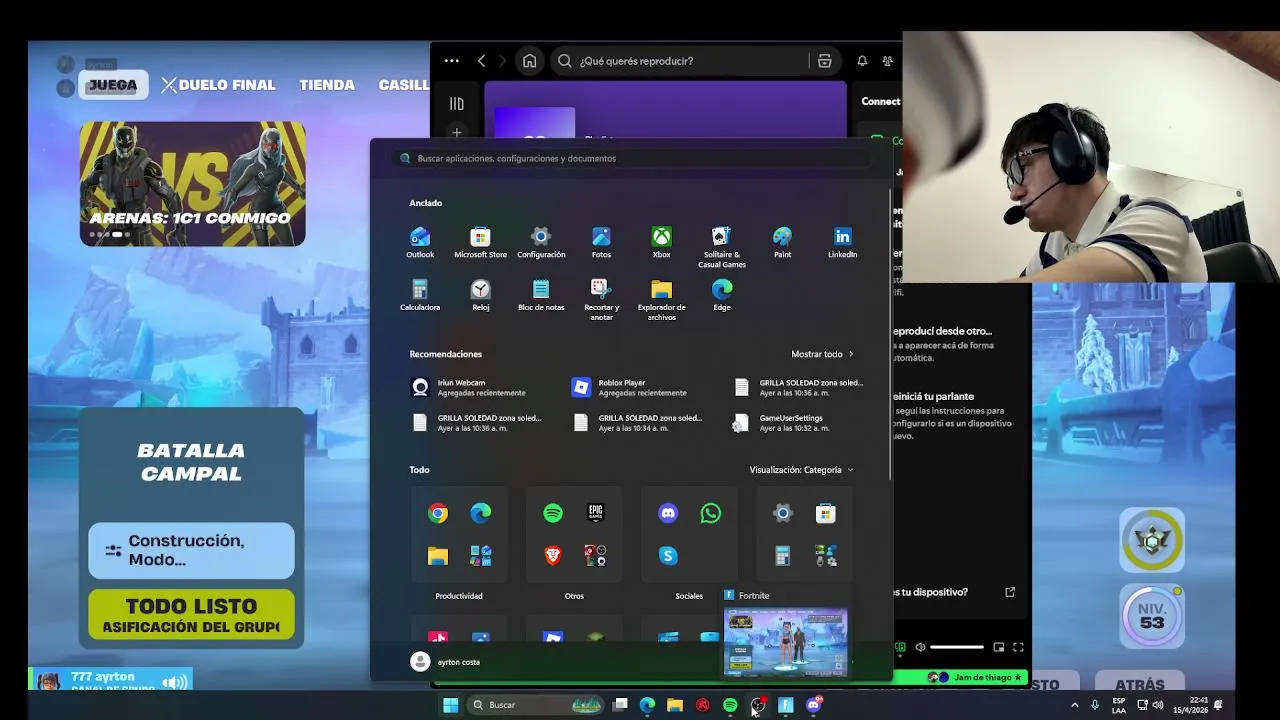Open pinned Explorador de archivos
The height and width of the screenshot is (720, 1280).
point(661,299)
